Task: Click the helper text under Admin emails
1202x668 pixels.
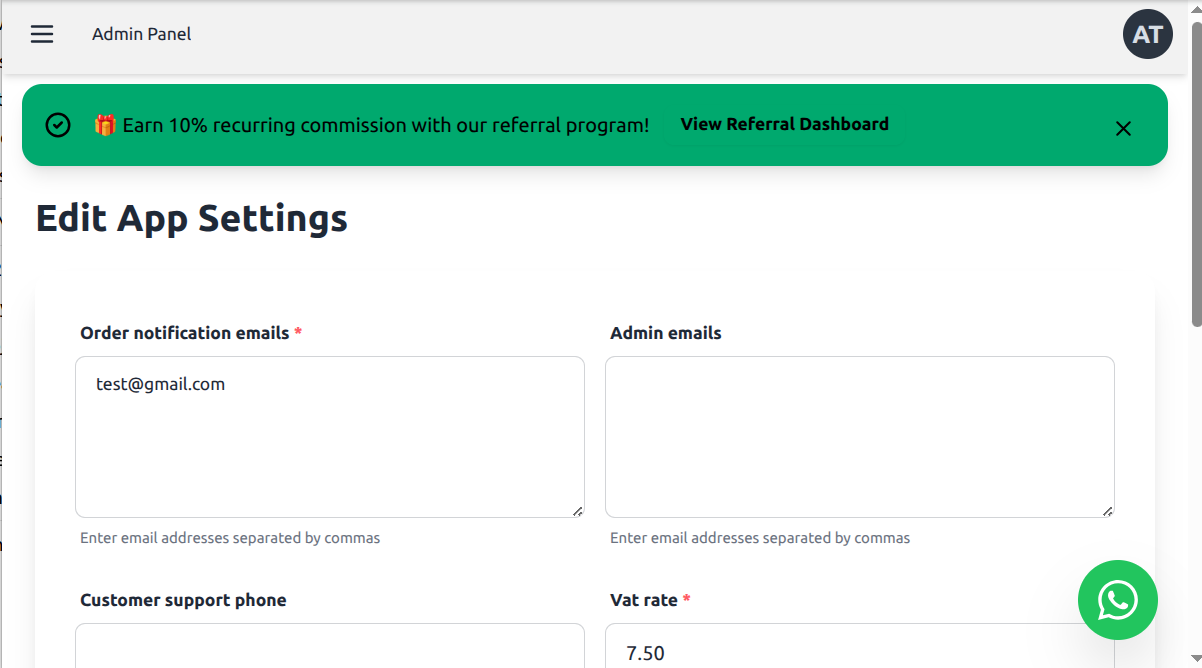Action: tap(760, 538)
